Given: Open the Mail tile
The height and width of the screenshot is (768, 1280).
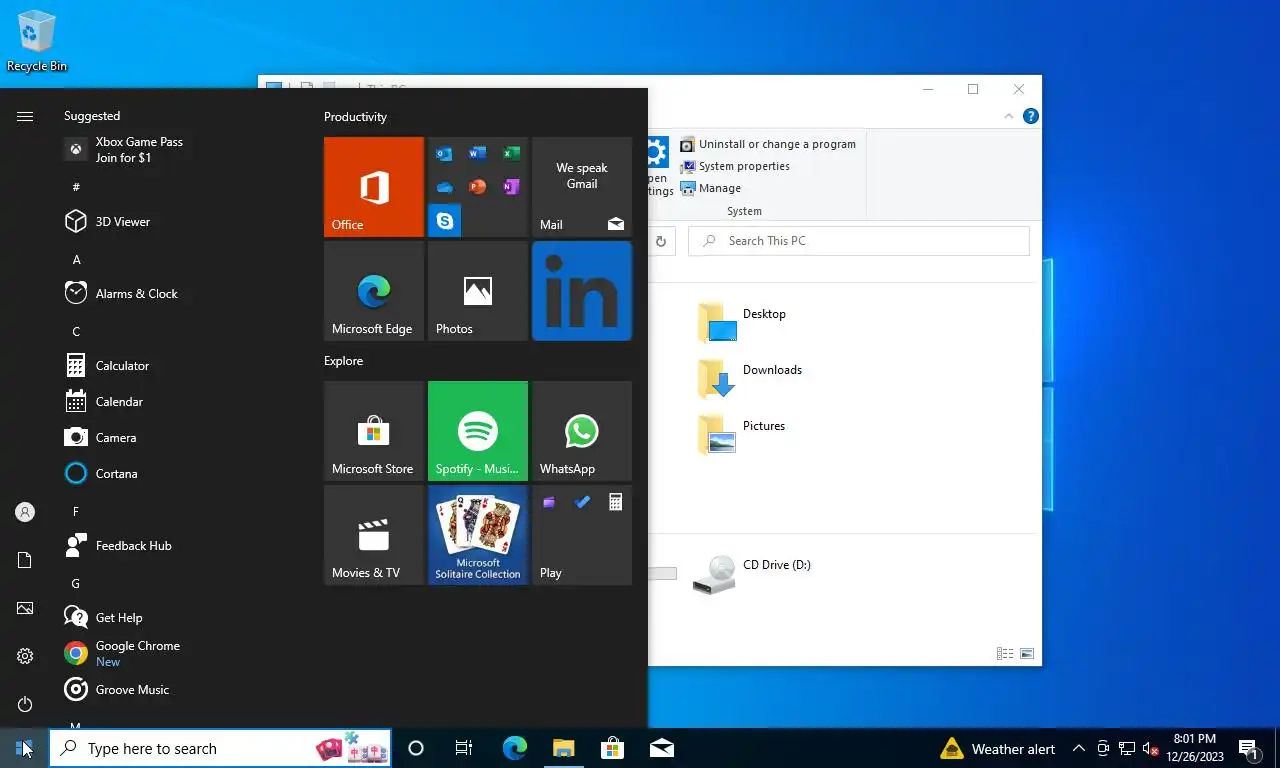Looking at the screenshot, I should click(x=582, y=187).
